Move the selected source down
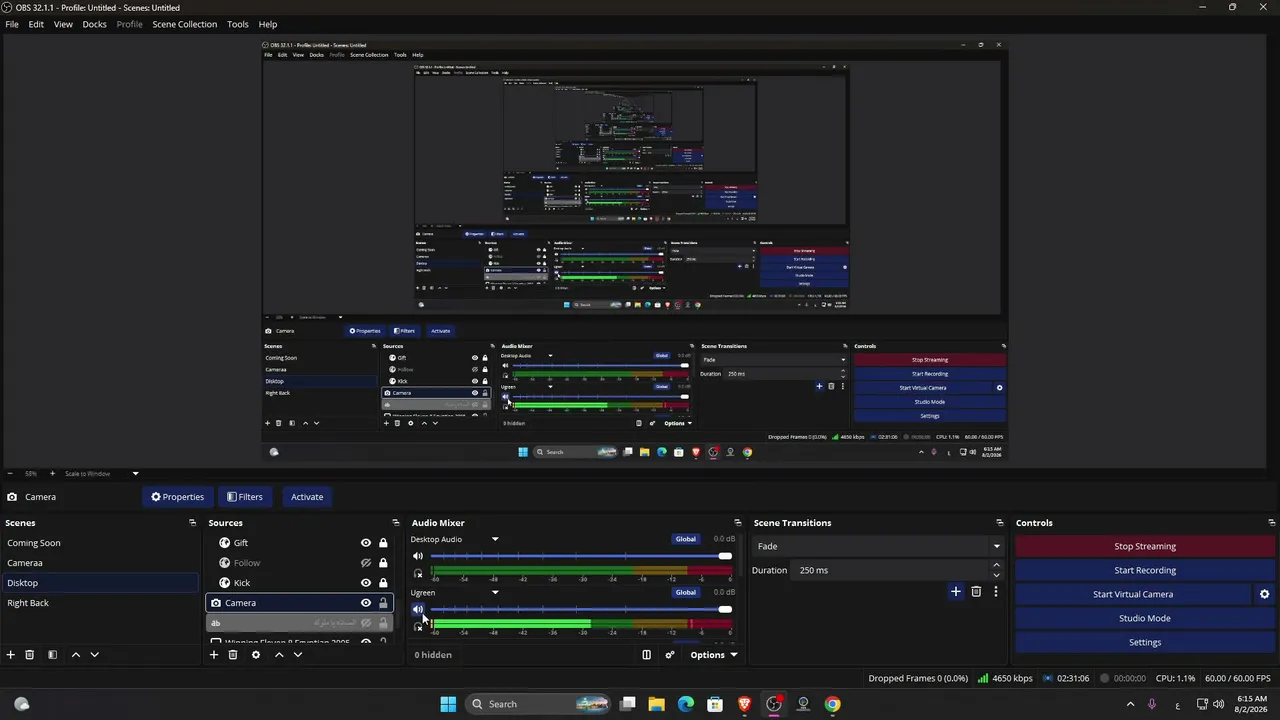The height and width of the screenshot is (720, 1280). click(297, 655)
